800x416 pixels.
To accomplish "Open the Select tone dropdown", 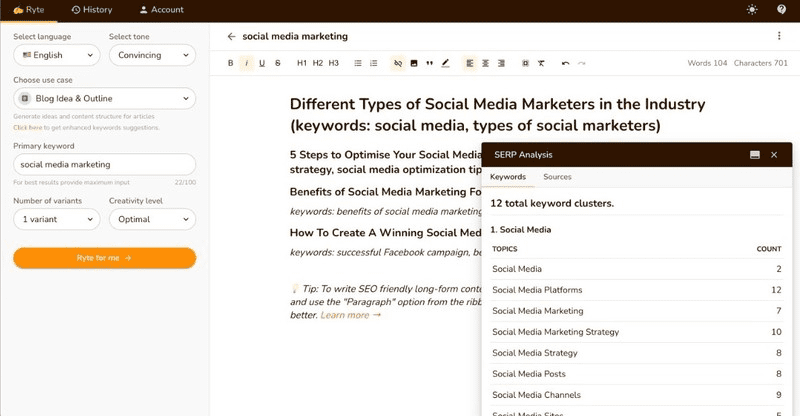I will tap(152, 55).
